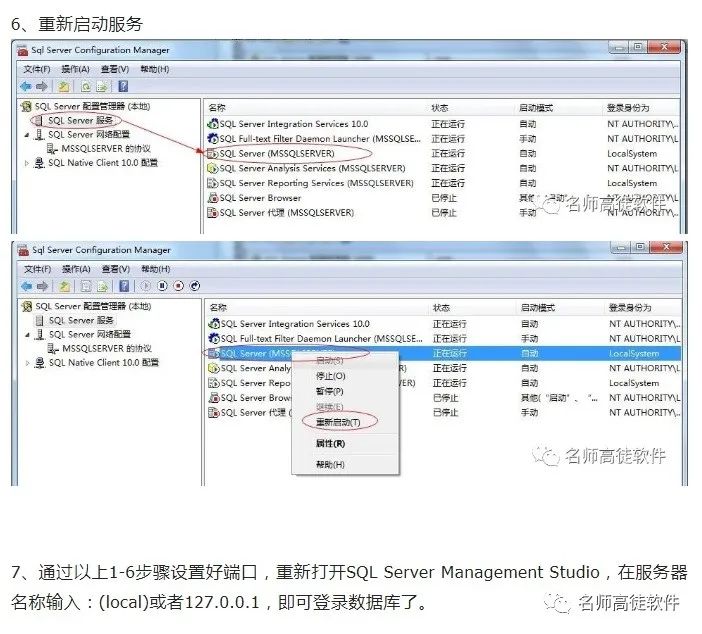702x634 pixels.
Task: Select SQL Server Analysis Services in top list
Action: 312,168
